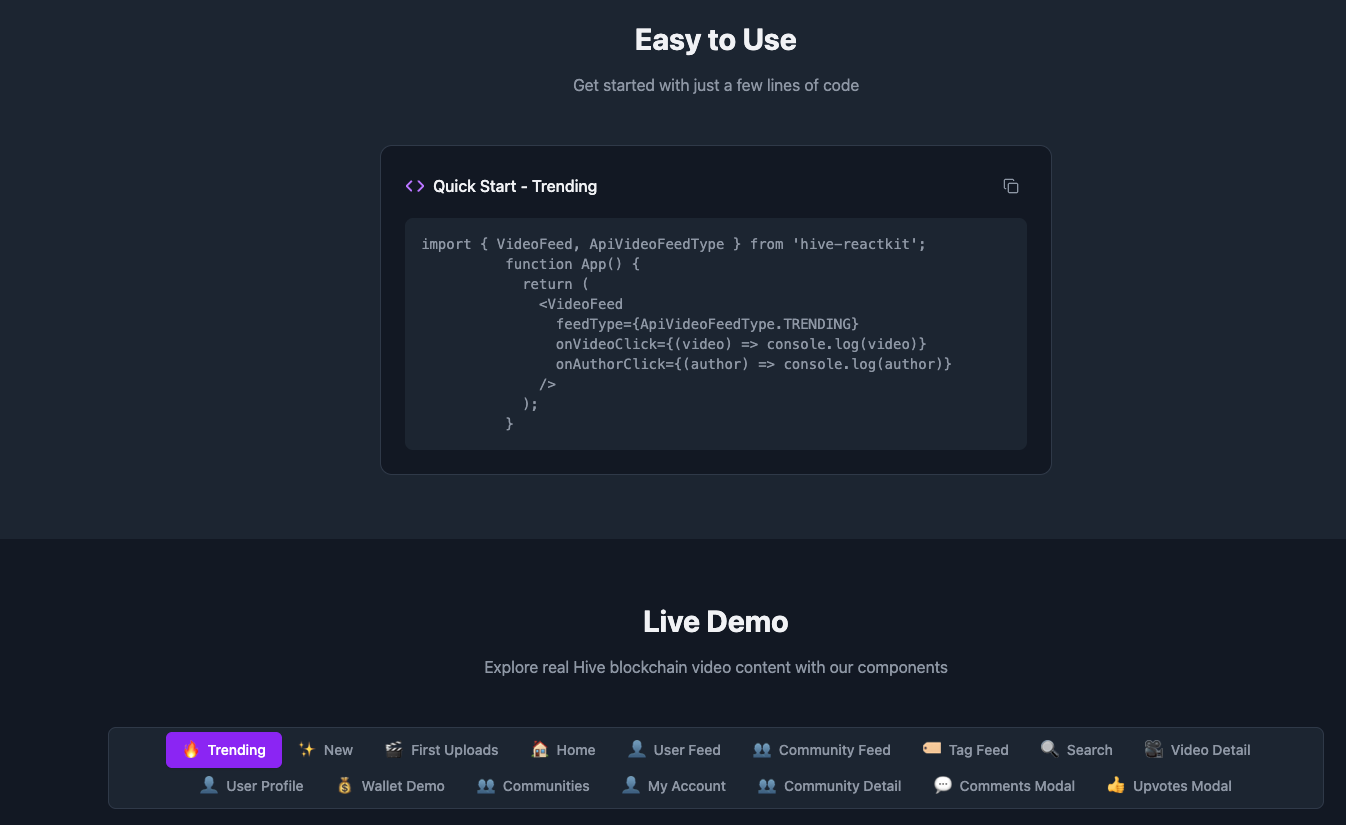This screenshot has width=1346, height=825.
Task: Click the 'Live Demo' heading
Action: [x=716, y=622]
